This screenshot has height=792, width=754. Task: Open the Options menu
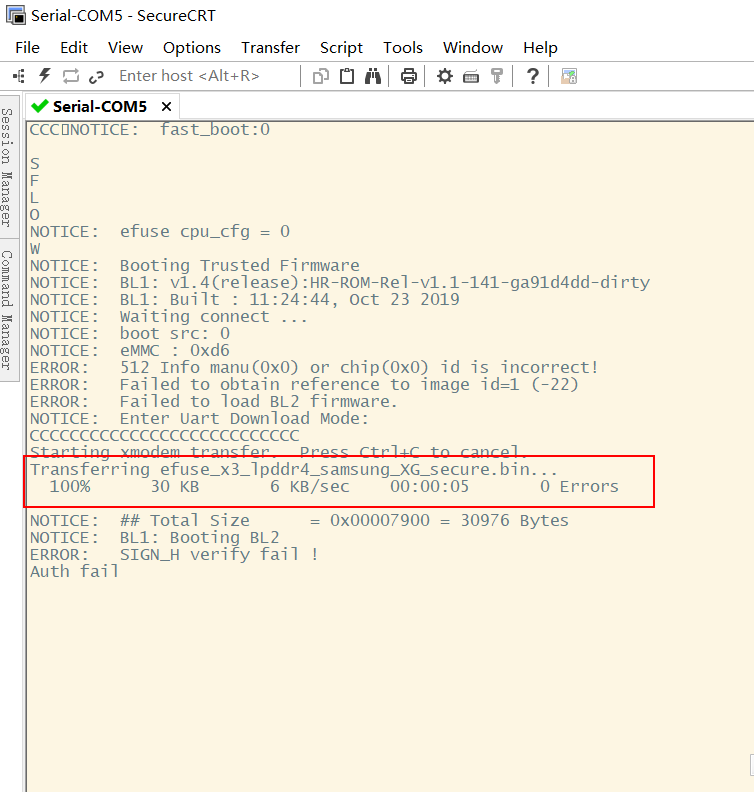point(191,48)
